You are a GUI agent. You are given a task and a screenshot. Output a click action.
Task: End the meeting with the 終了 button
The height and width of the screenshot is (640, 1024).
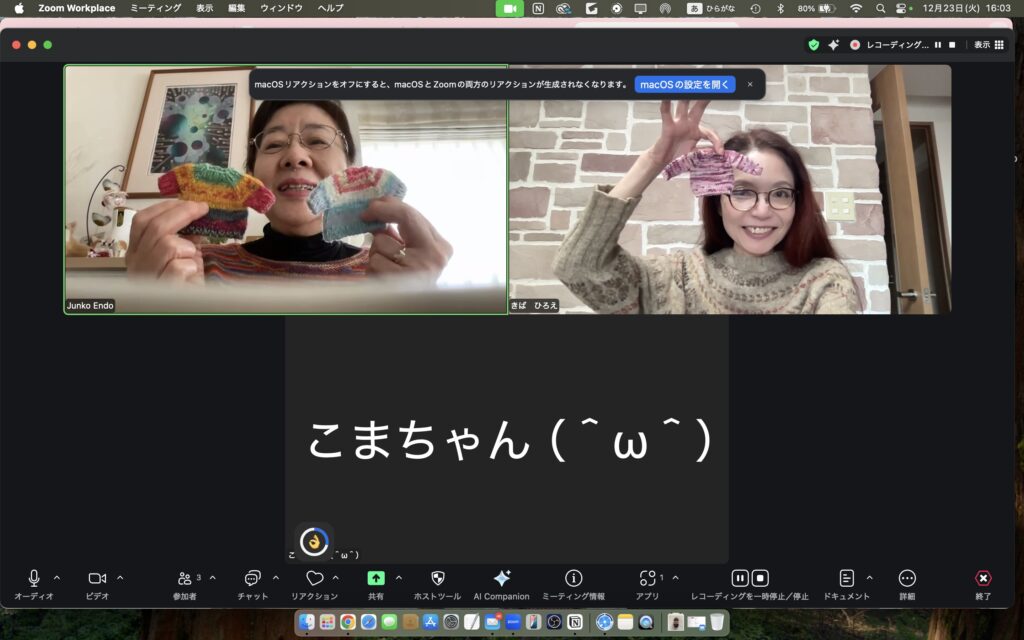point(983,578)
